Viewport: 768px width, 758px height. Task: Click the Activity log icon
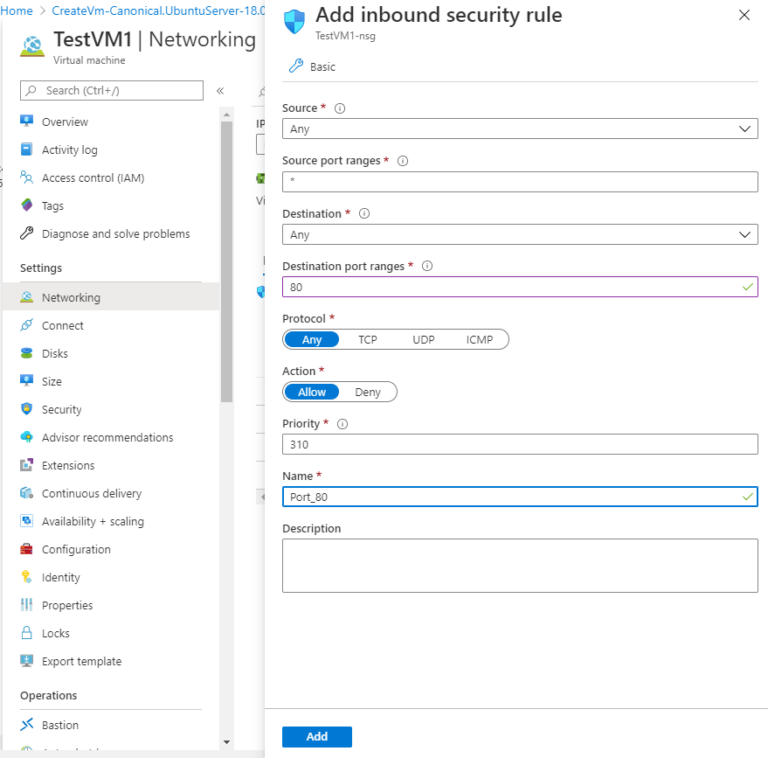(26, 149)
